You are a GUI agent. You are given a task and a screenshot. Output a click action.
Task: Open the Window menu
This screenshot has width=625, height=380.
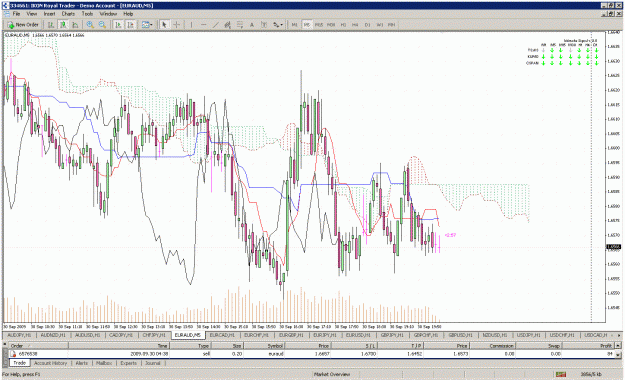click(x=108, y=14)
